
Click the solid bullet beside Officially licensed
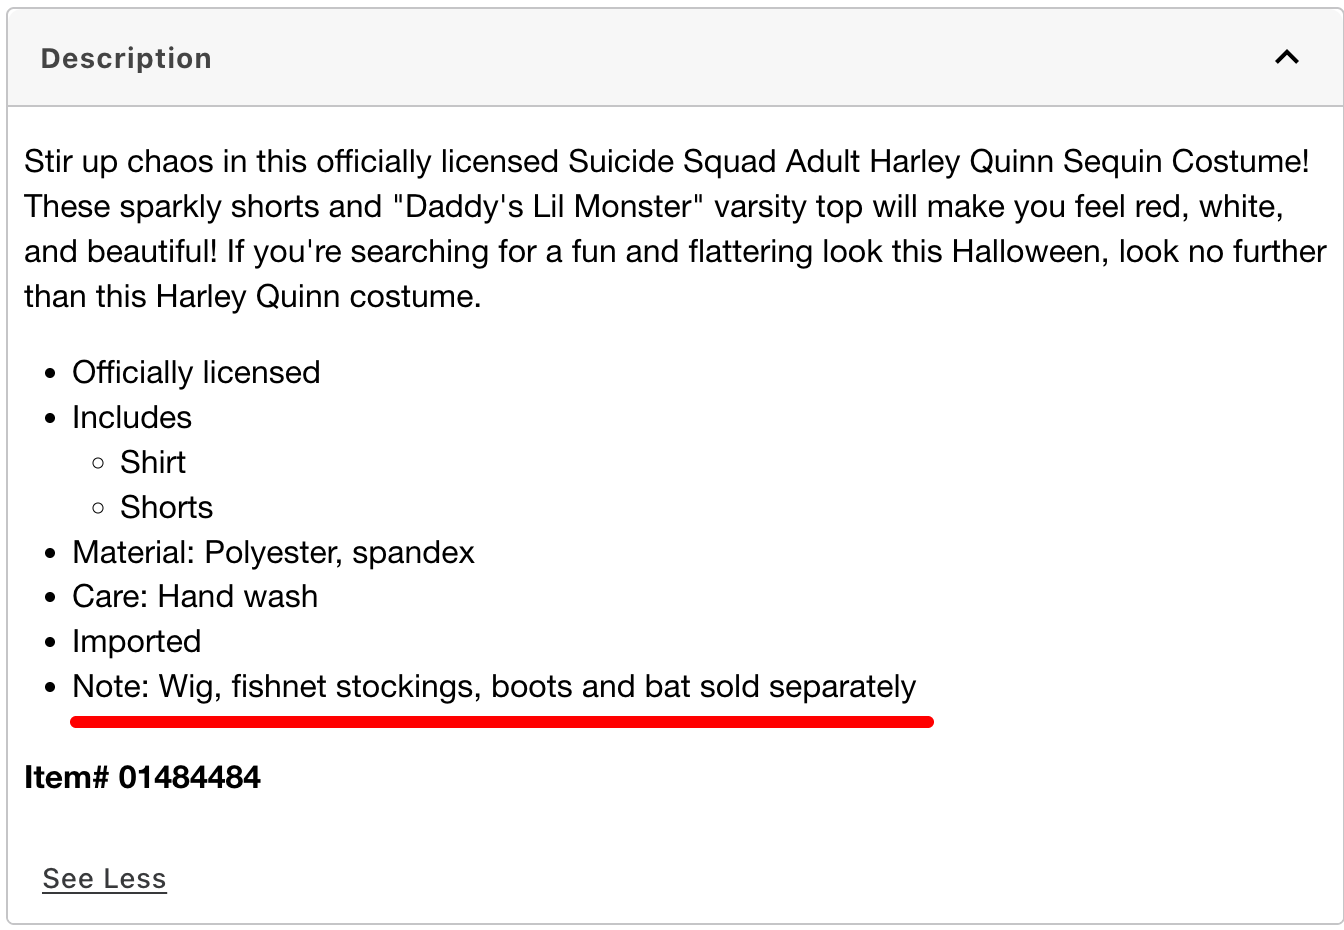(x=51, y=374)
